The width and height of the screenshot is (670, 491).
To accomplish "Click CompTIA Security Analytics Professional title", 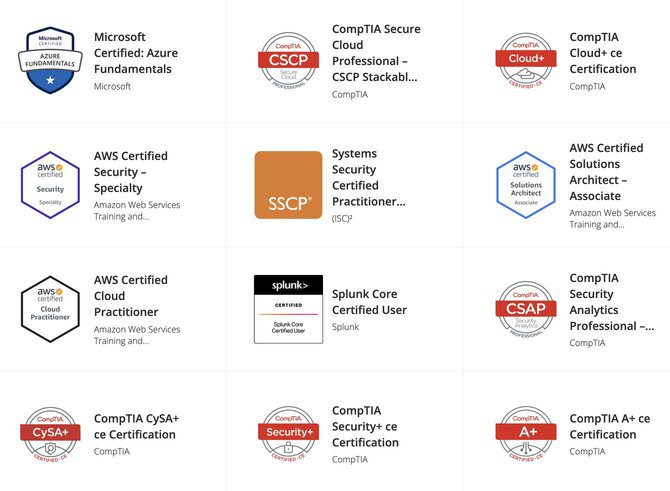I will (x=611, y=302).
